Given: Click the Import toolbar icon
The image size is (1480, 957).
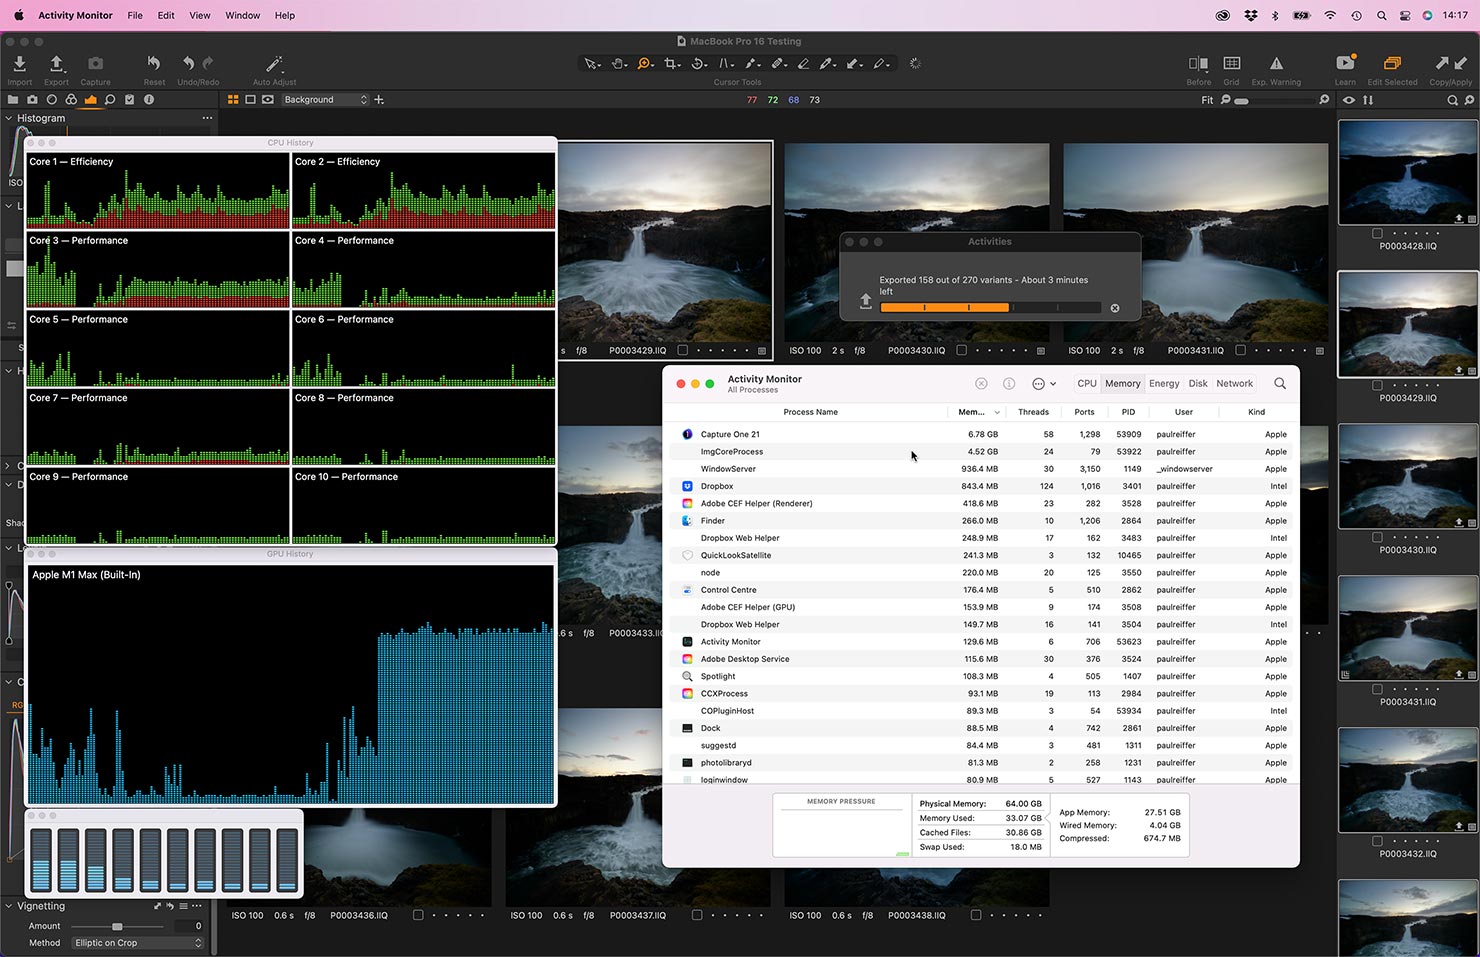Looking at the screenshot, I should click(x=19, y=64).
